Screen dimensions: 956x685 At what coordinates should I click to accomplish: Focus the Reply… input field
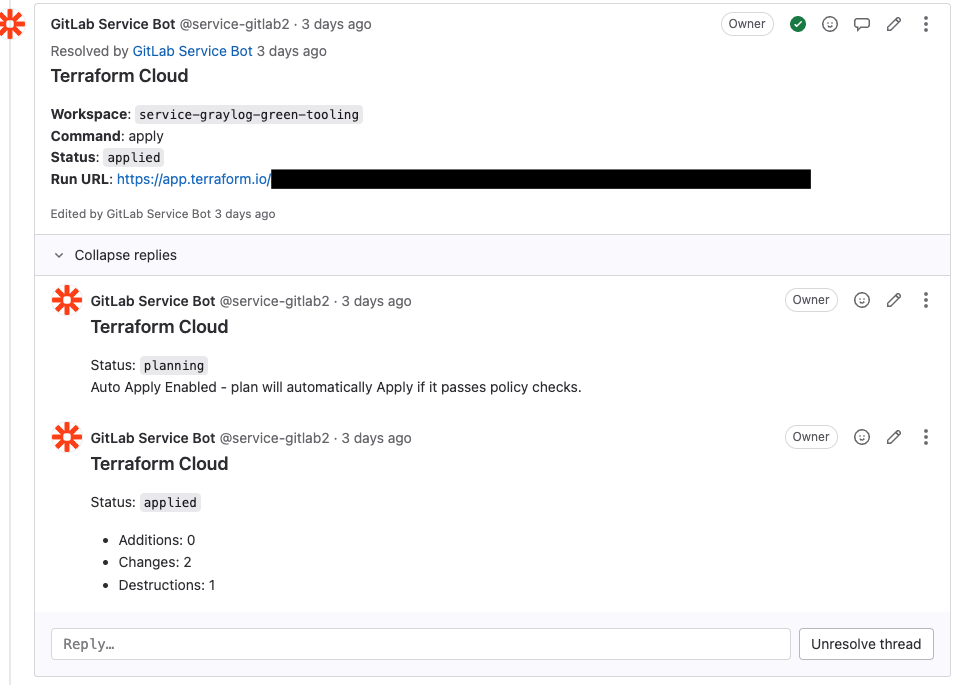click(421, 644)
